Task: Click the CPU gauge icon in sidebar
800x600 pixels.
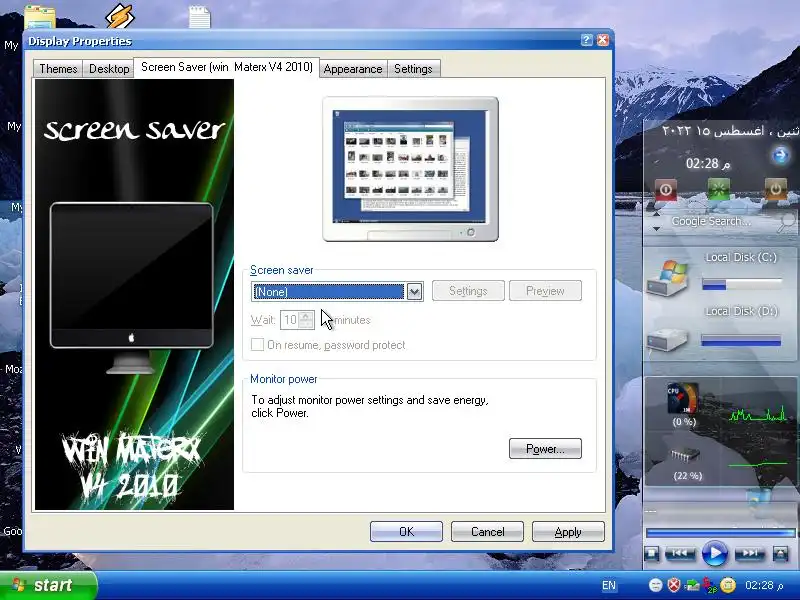Action: coord(682,399)
